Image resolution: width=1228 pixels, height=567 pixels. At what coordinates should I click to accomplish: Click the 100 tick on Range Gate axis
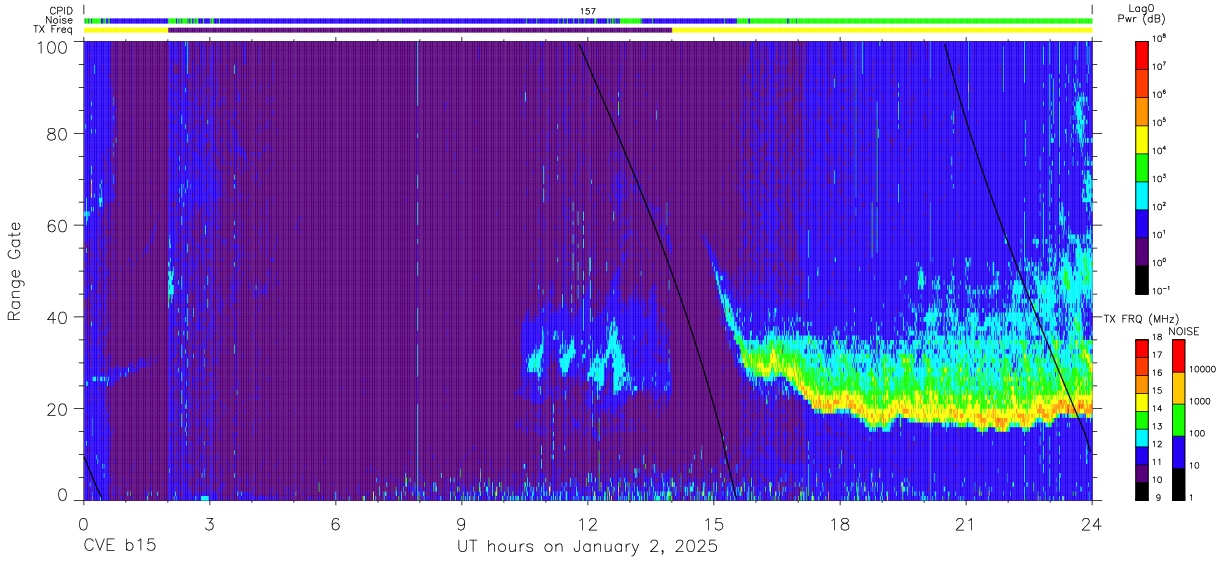tap(53, 47)
